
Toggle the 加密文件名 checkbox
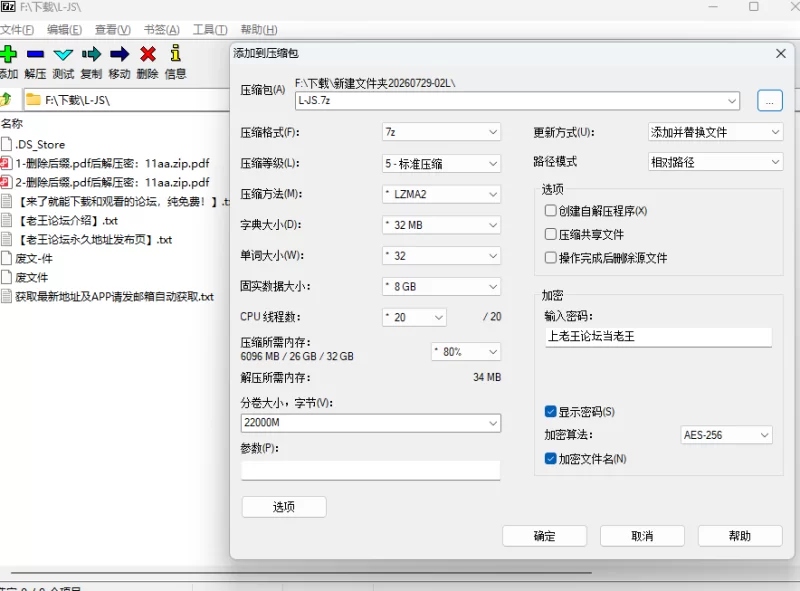(551, 458)
